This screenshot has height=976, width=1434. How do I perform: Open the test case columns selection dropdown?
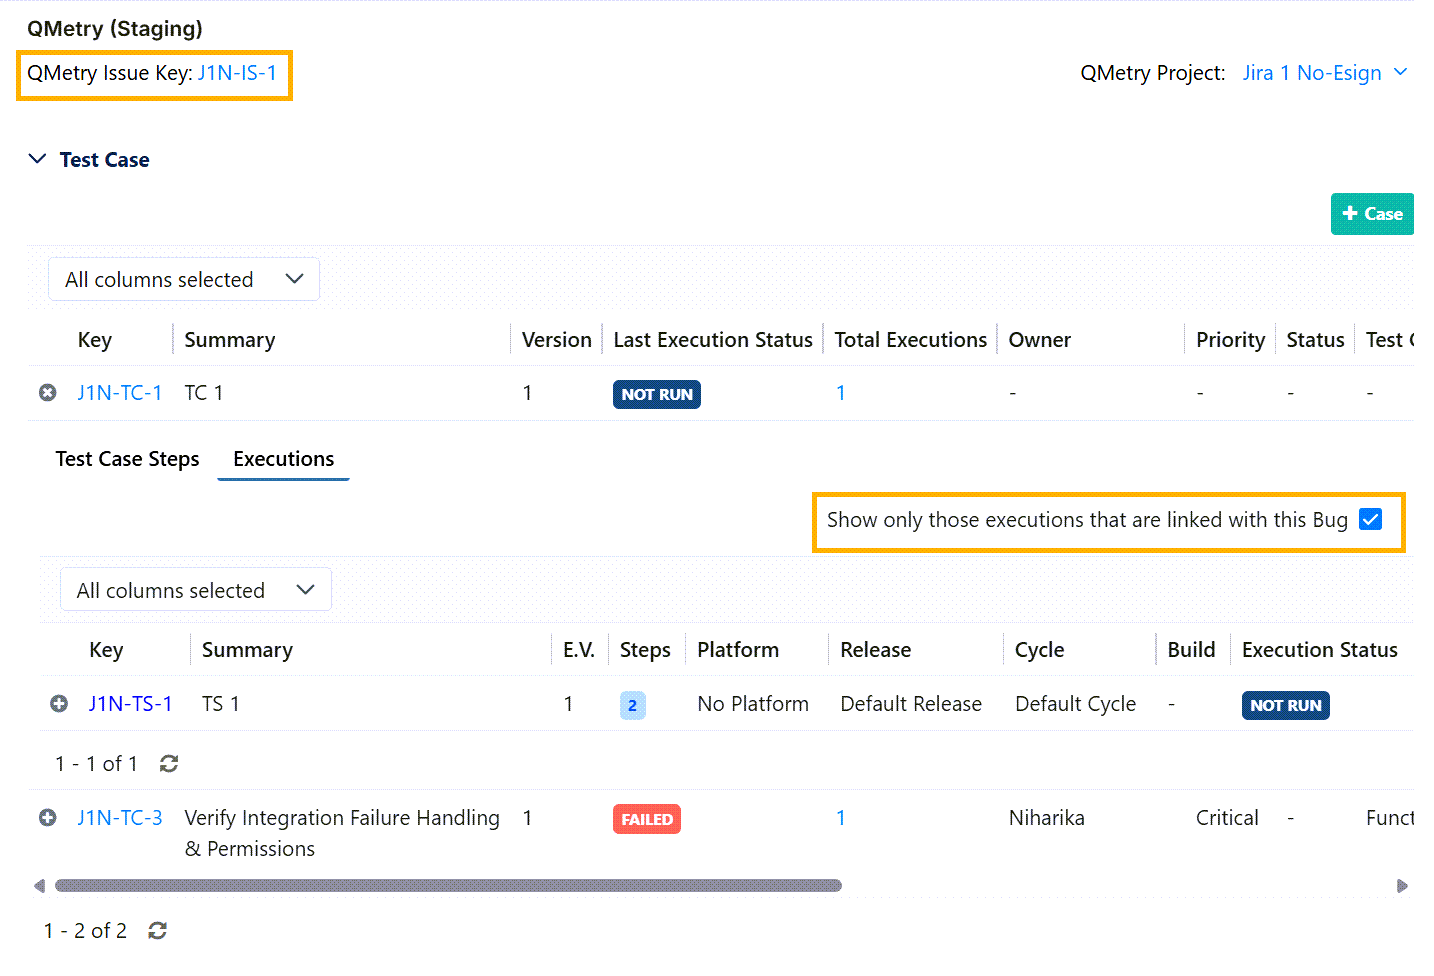click(184, 280)
